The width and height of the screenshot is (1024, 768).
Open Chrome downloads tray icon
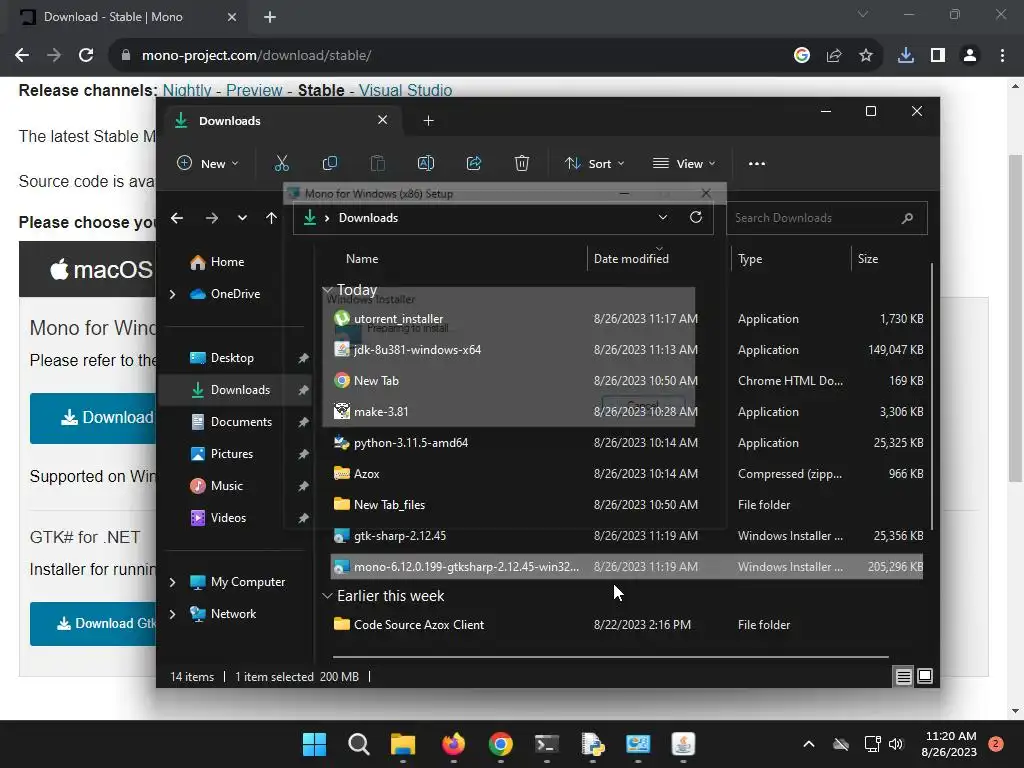[x=906, y=56]
